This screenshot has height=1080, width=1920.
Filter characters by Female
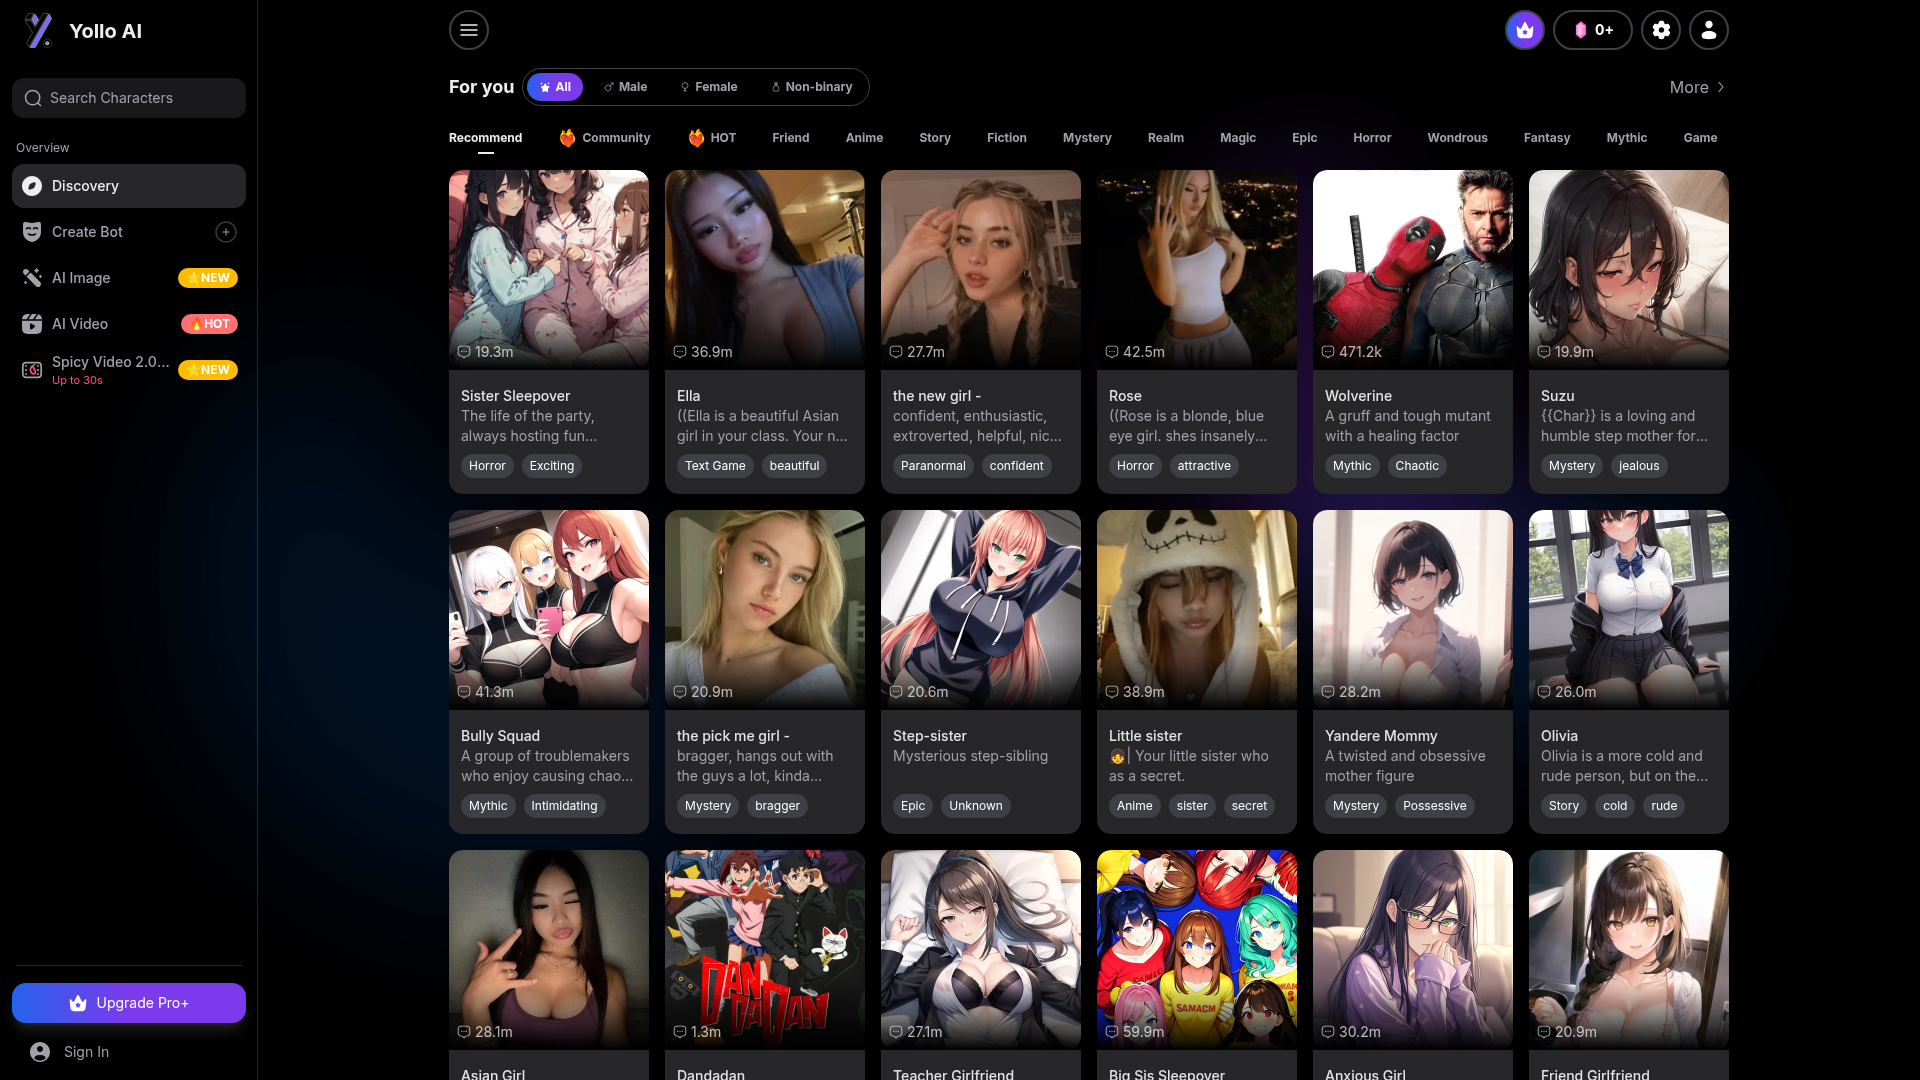tap(708, 87)
